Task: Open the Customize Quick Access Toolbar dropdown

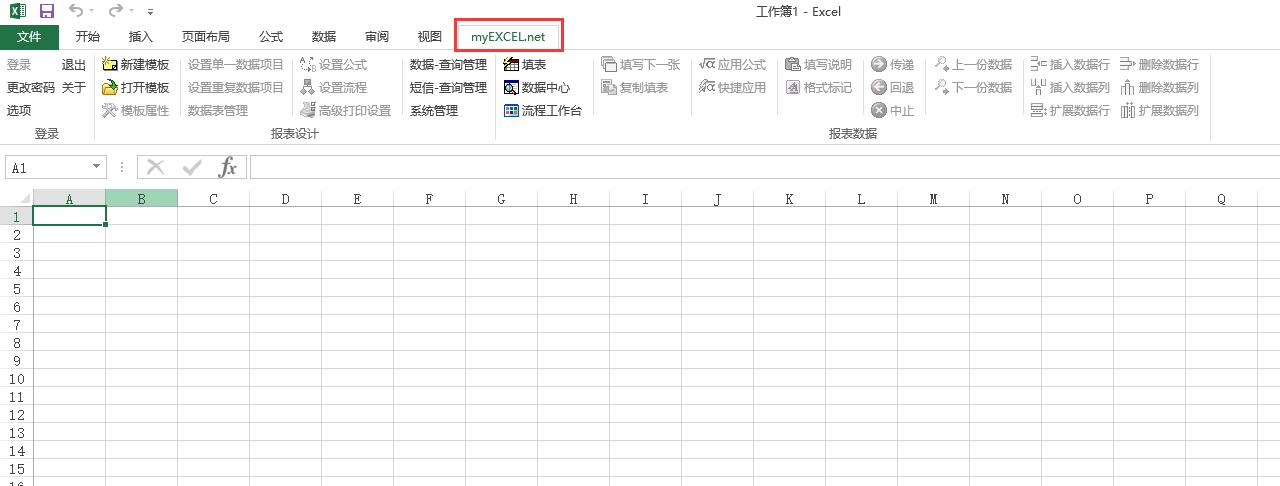Action: tap(150, 13)
